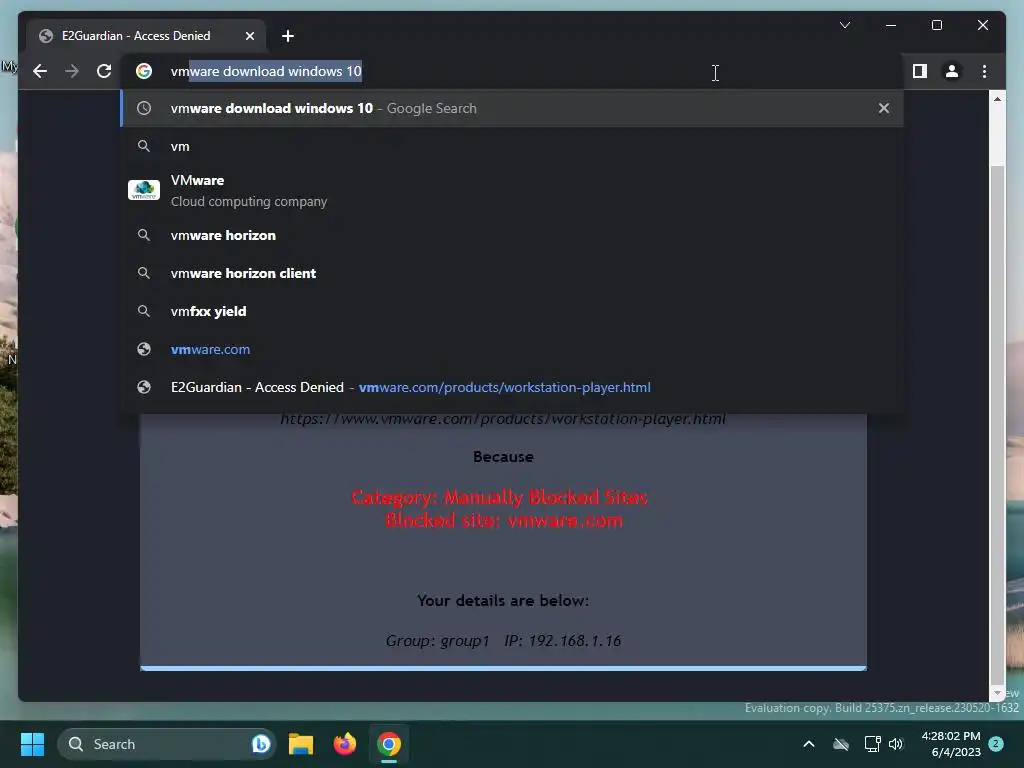Open Chrome's side panel

pos(920,71)
